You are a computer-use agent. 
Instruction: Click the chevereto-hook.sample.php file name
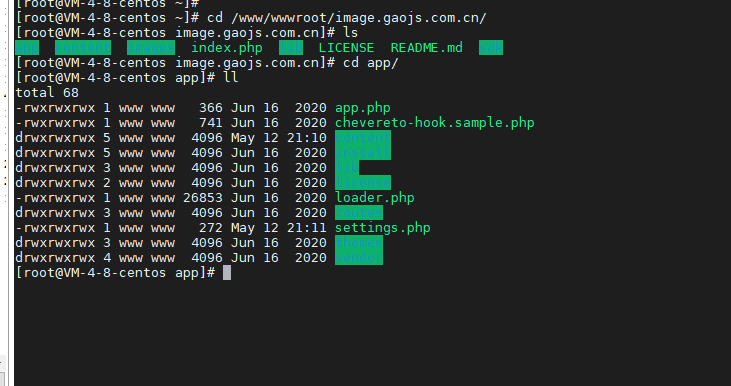tap(434, 123)
